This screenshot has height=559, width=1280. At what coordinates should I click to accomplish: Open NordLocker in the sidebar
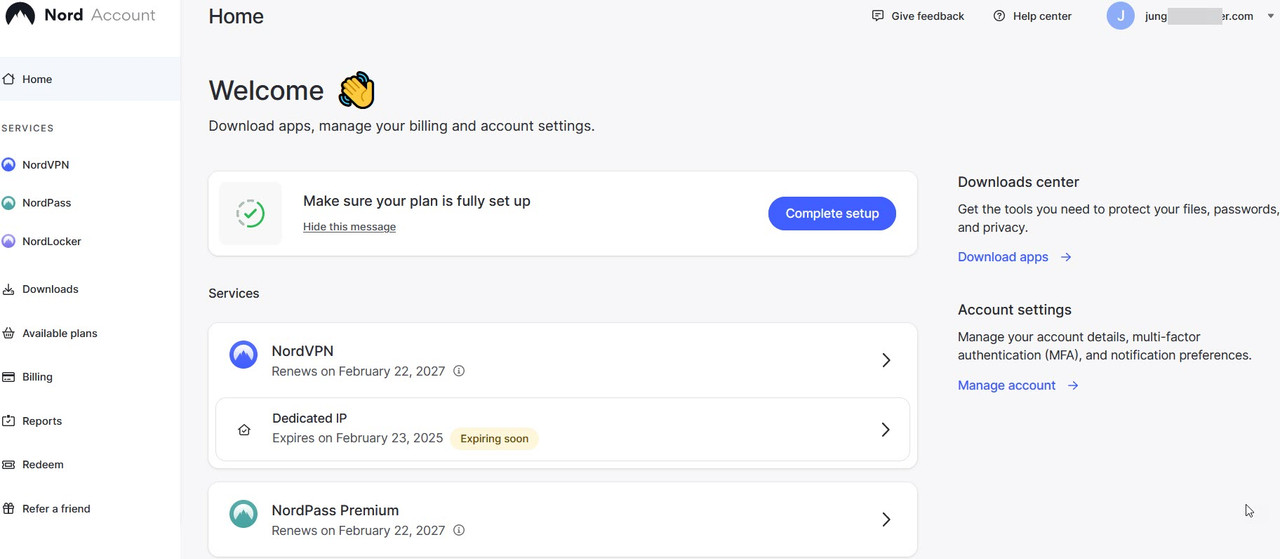51,241
